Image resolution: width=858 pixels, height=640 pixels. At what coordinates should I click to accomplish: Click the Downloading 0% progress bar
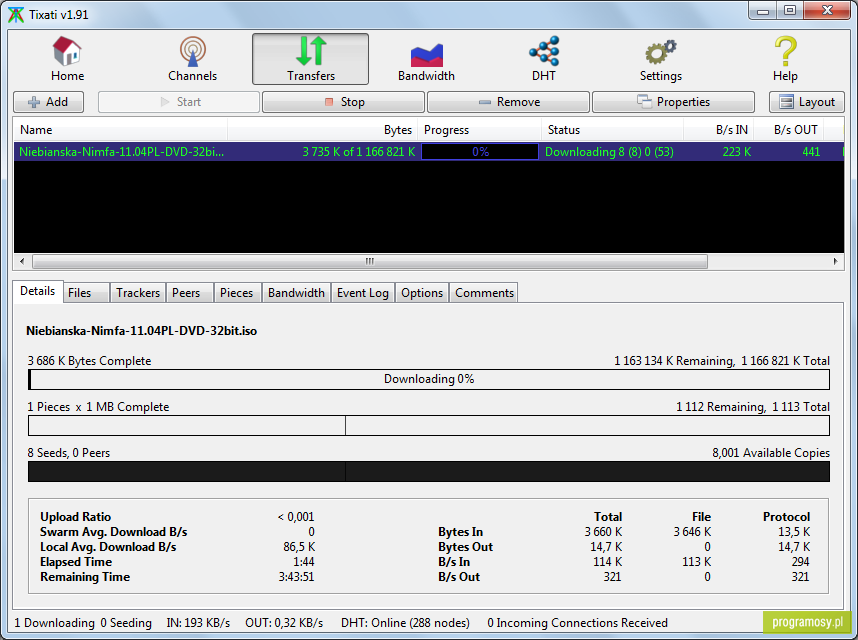tap(429, 379)
